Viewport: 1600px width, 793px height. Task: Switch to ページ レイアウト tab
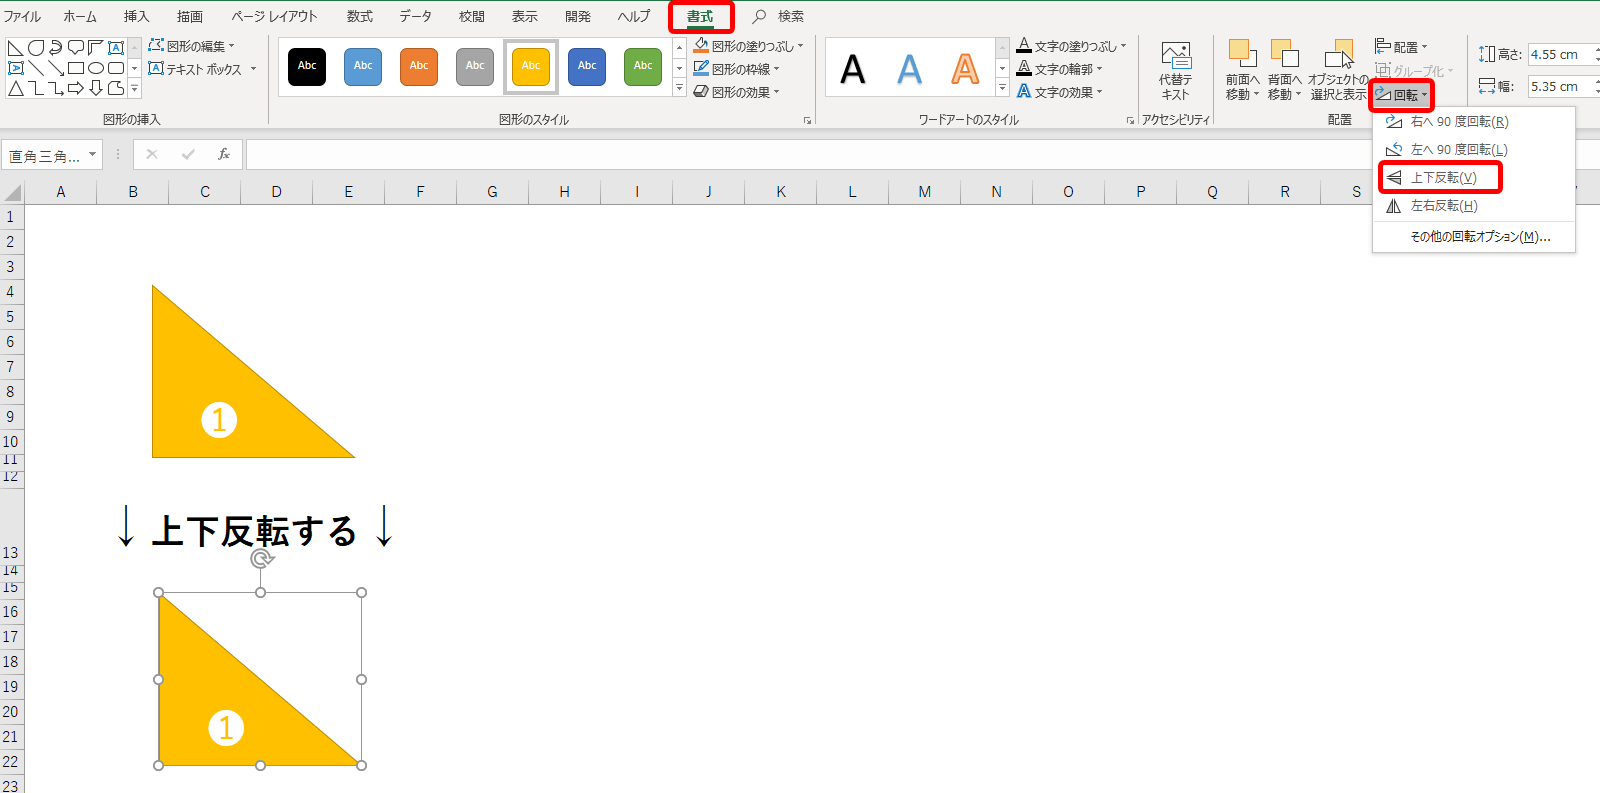[x=274, y=16]
